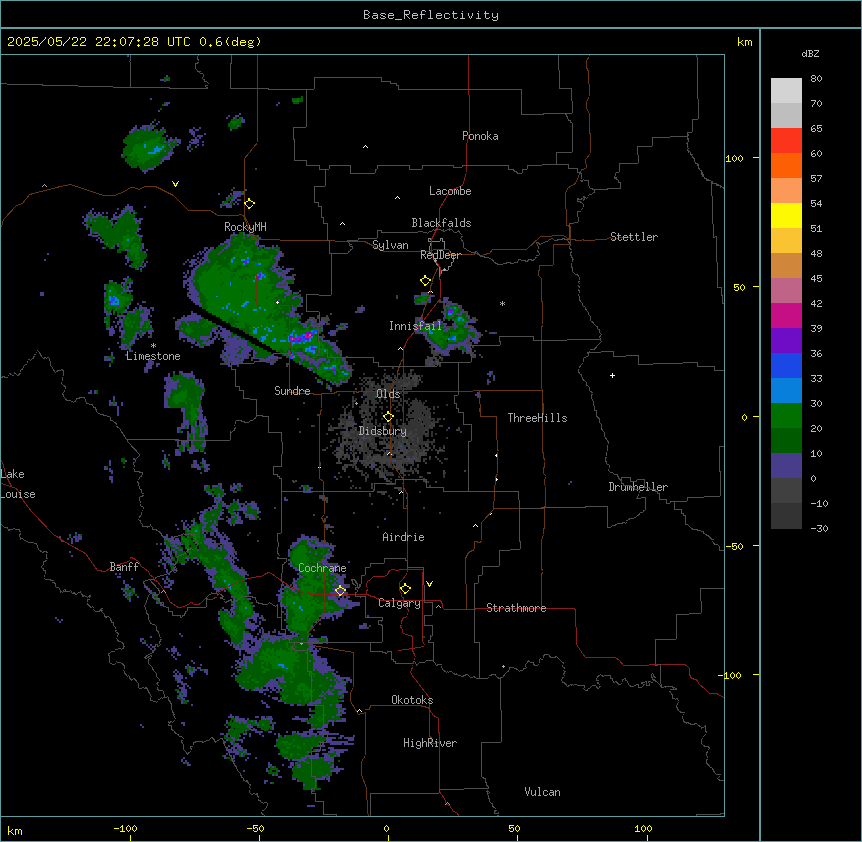
Task: Click the Innisfail city label
Action: (x=415, y=326)
